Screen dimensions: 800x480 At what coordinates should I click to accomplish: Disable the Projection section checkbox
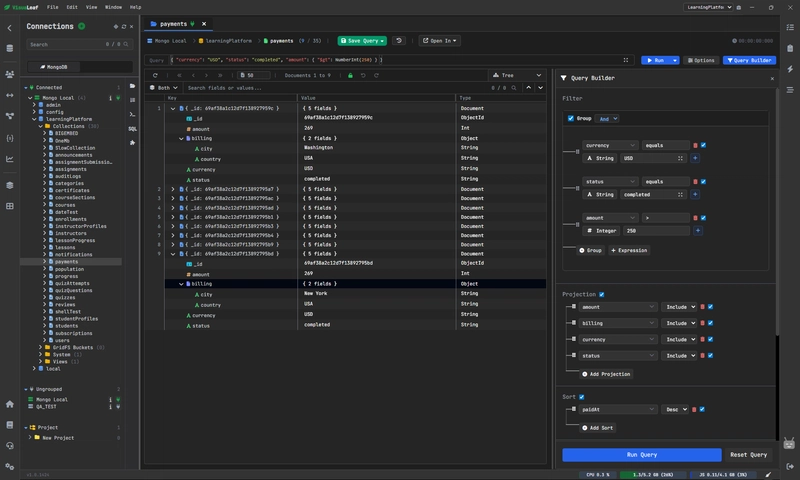point(601,295)
